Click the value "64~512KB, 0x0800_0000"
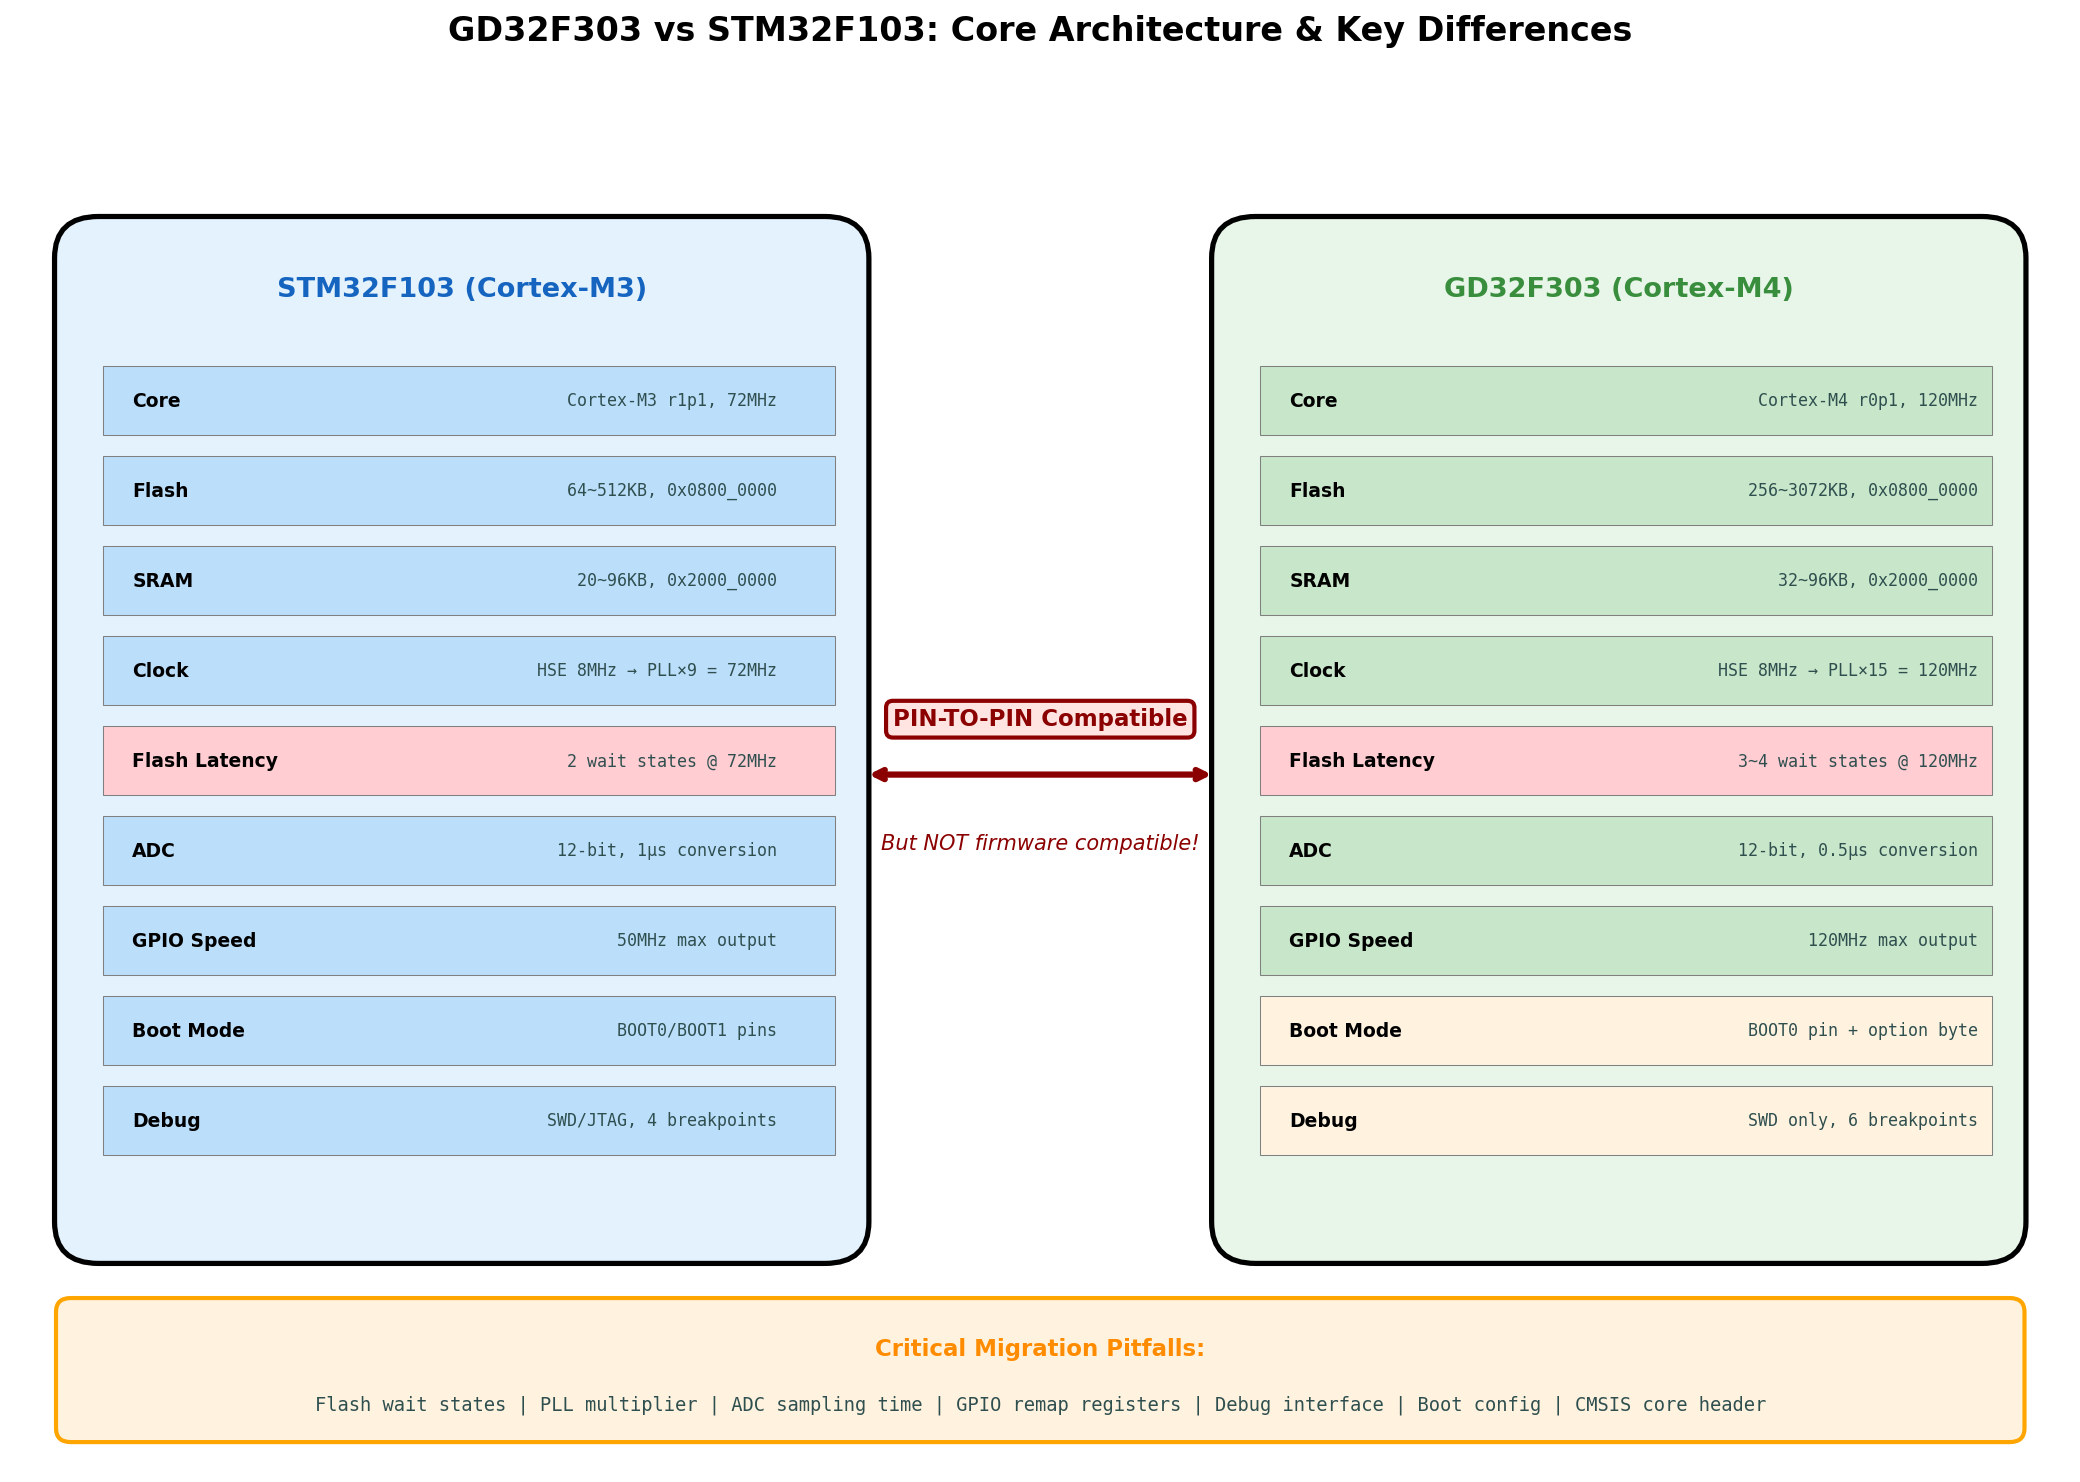Screen dimensions: 2080x1482 tap(672, 491)
